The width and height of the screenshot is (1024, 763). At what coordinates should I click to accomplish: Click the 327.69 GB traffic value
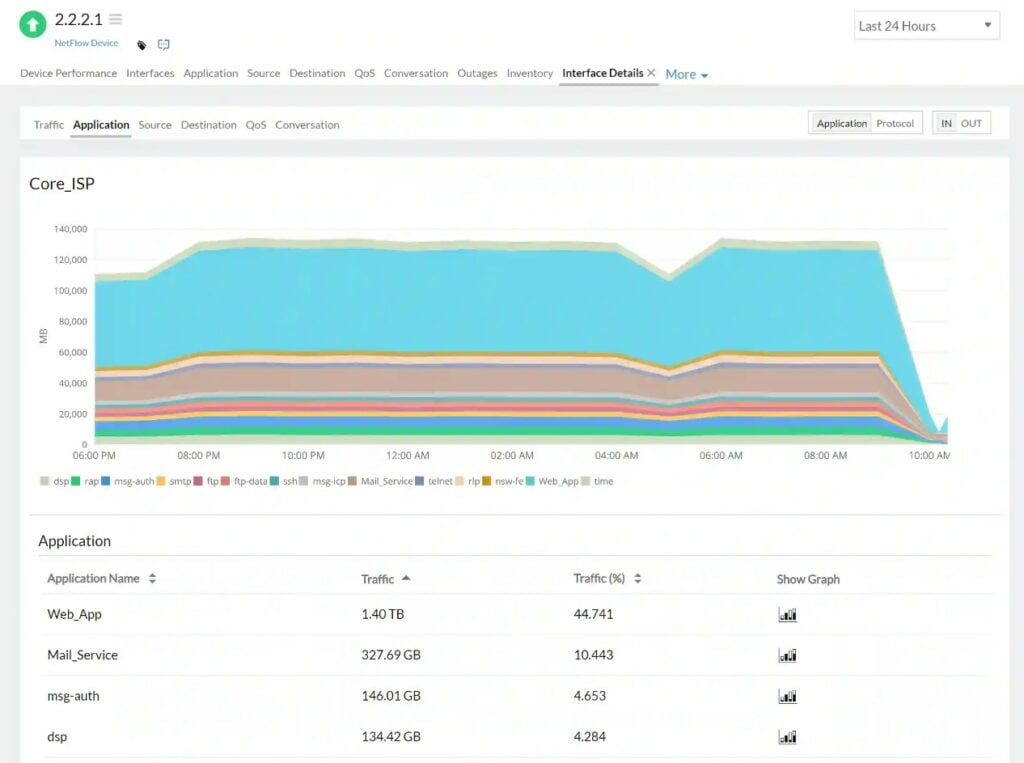pyautogui.click(x=391, y=655)
